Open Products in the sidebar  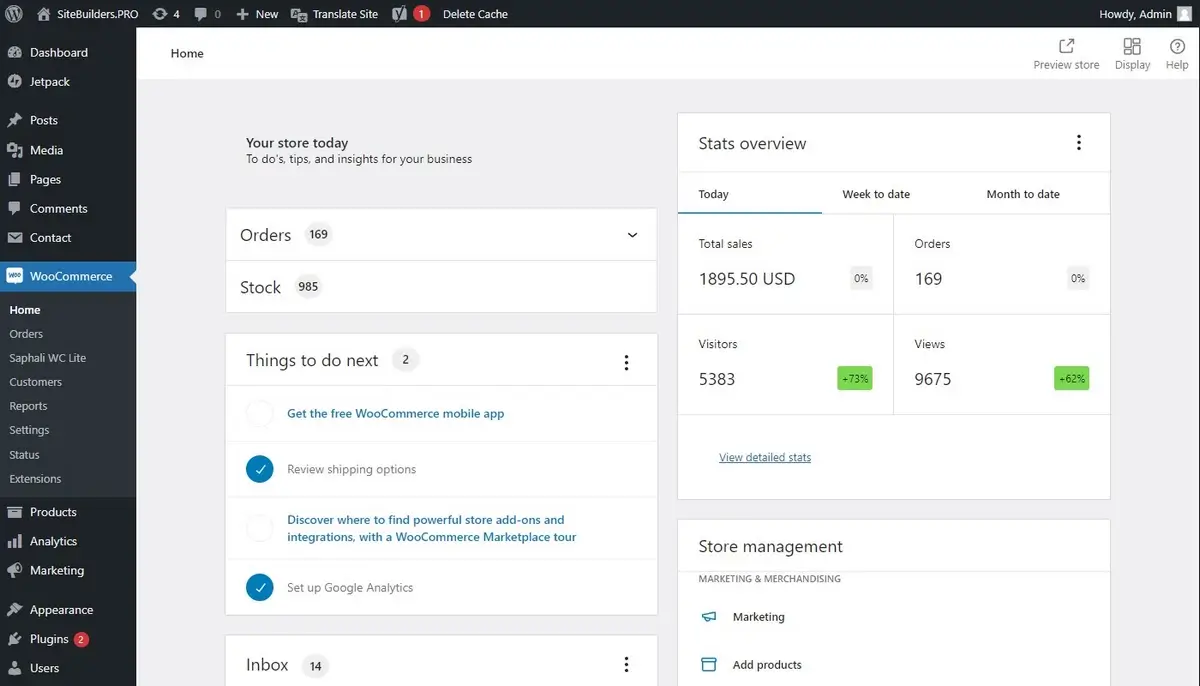(x=68, y=512)
